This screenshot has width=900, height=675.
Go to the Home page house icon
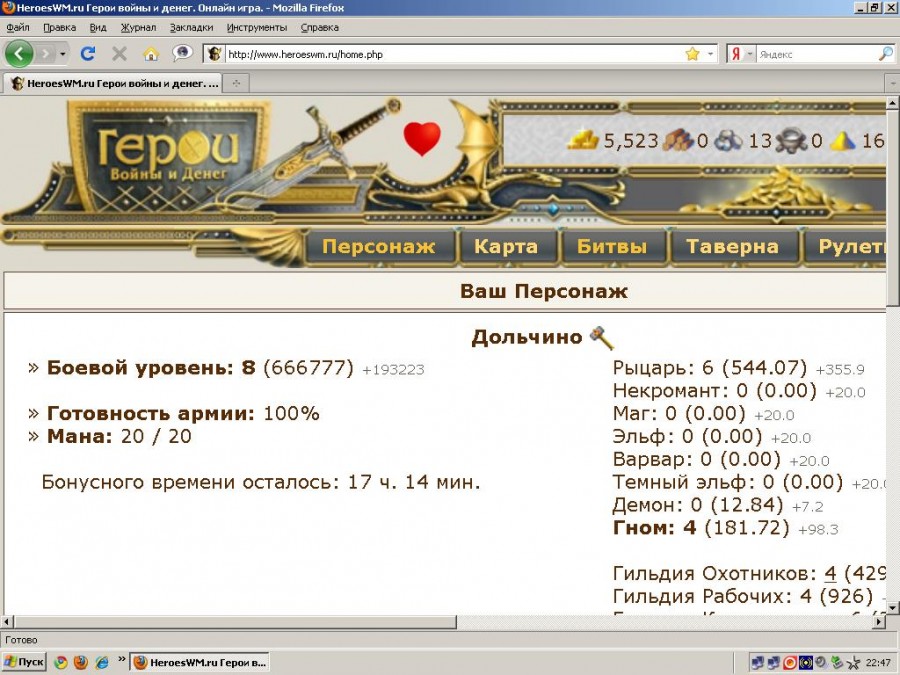(151, 54)
